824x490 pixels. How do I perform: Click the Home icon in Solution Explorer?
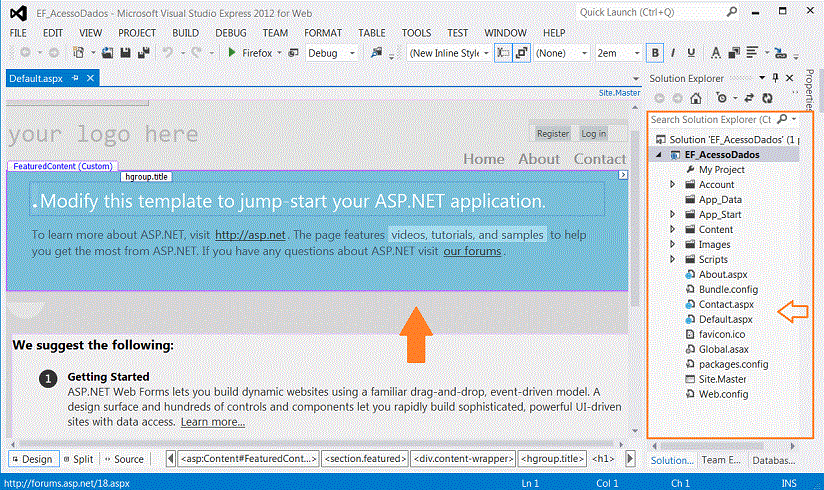696,98
